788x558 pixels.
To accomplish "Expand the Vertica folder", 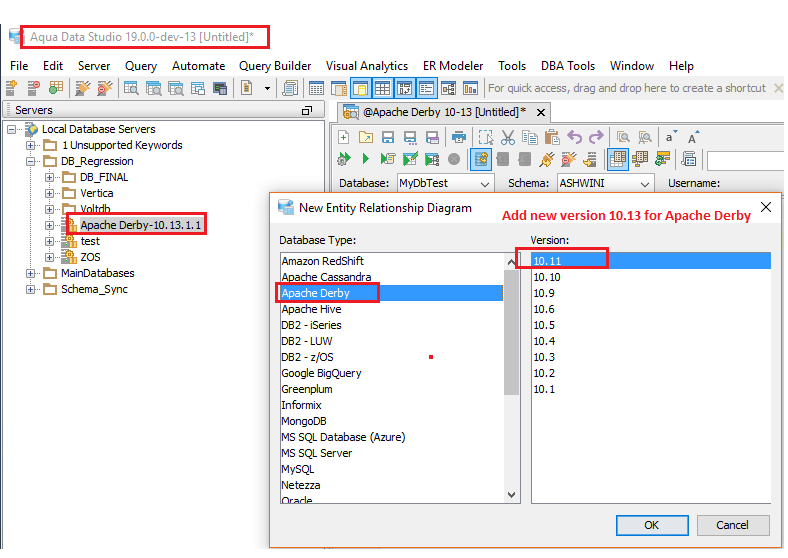I will click(x=49, y=194).
